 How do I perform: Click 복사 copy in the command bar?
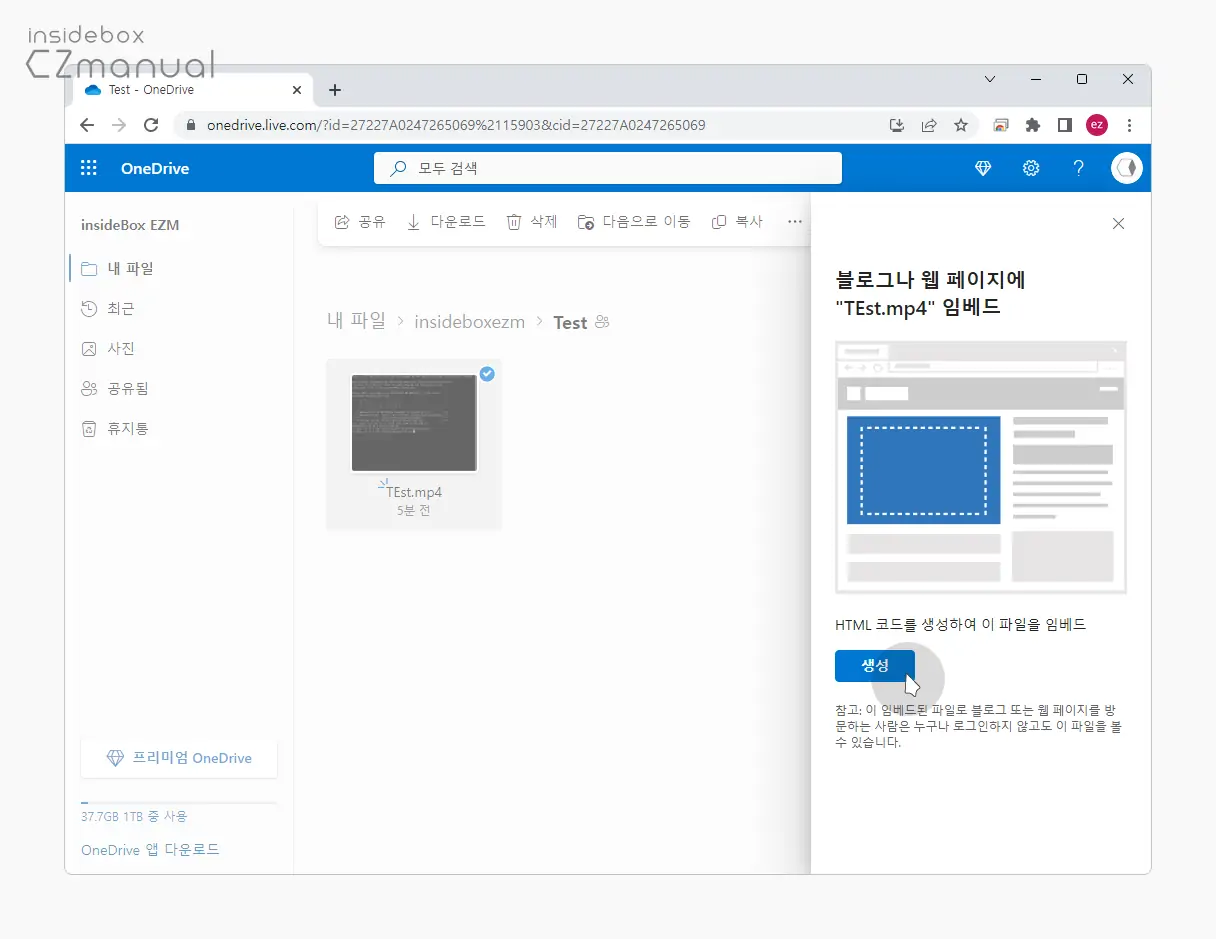pos(737,222)
